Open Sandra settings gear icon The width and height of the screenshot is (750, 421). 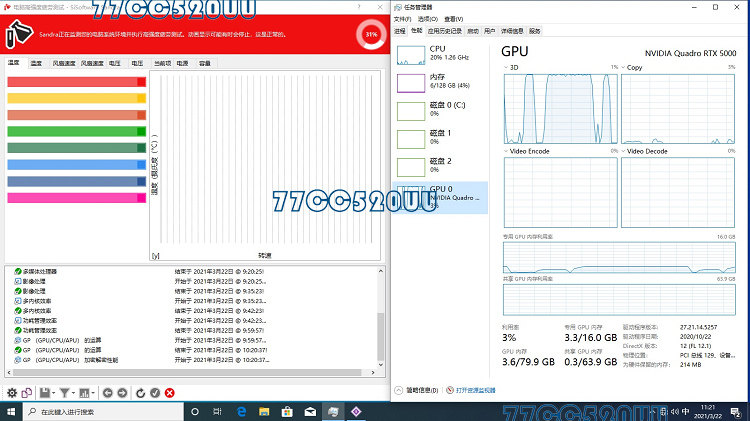(12, 393)
